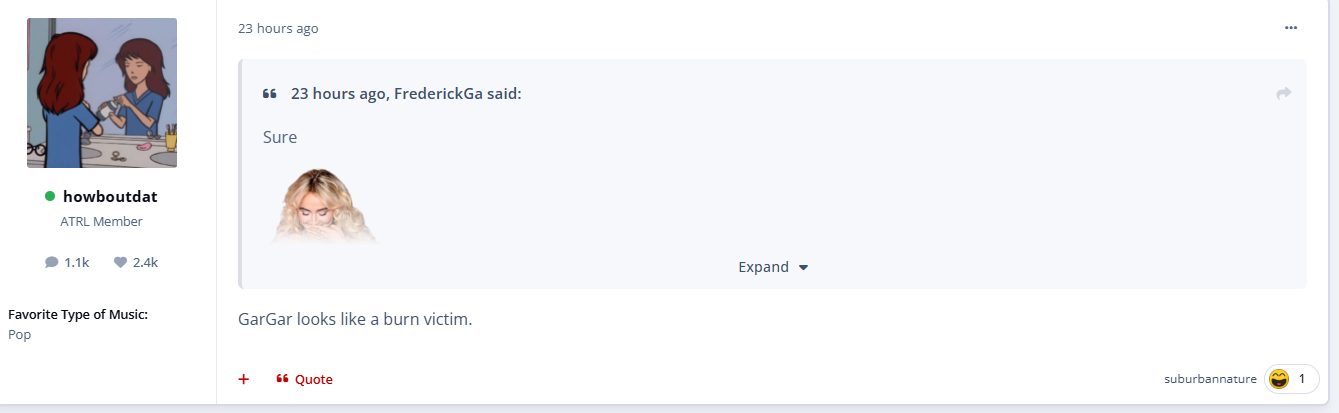Open the howboutdat user profile
This screenshot has height=413, width=1339.
point(110,196)
